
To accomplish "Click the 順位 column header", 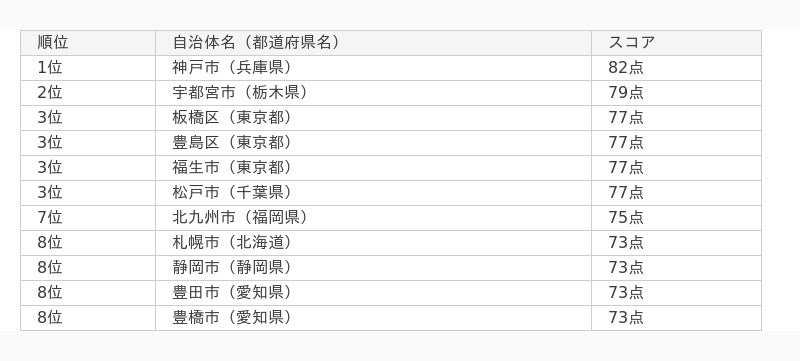I will (88, 43).
